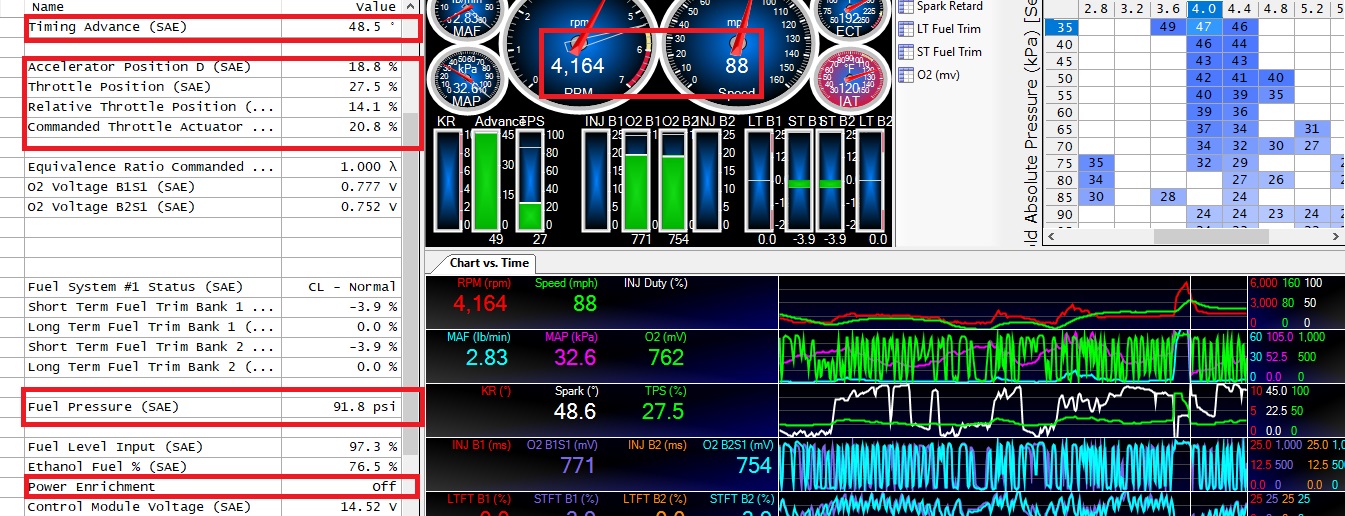Select the Power Enrichment channel row

[x=210, y=487]
